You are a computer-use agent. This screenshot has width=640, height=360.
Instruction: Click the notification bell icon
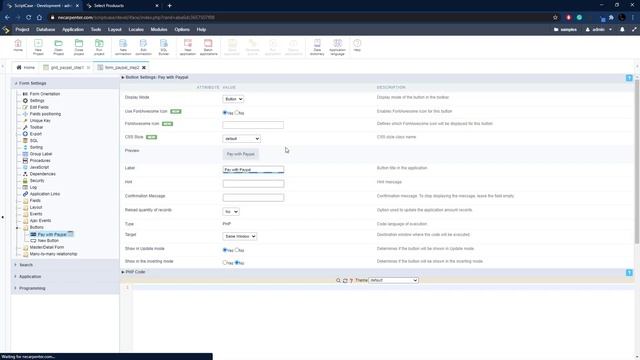click(x=622, y=29)
